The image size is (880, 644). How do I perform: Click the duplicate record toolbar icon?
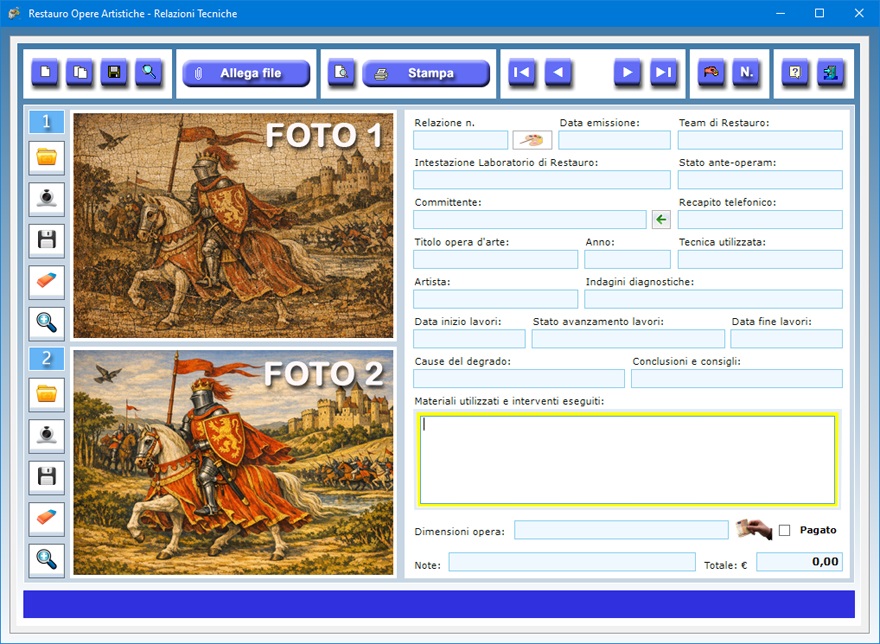pos(80,72)
